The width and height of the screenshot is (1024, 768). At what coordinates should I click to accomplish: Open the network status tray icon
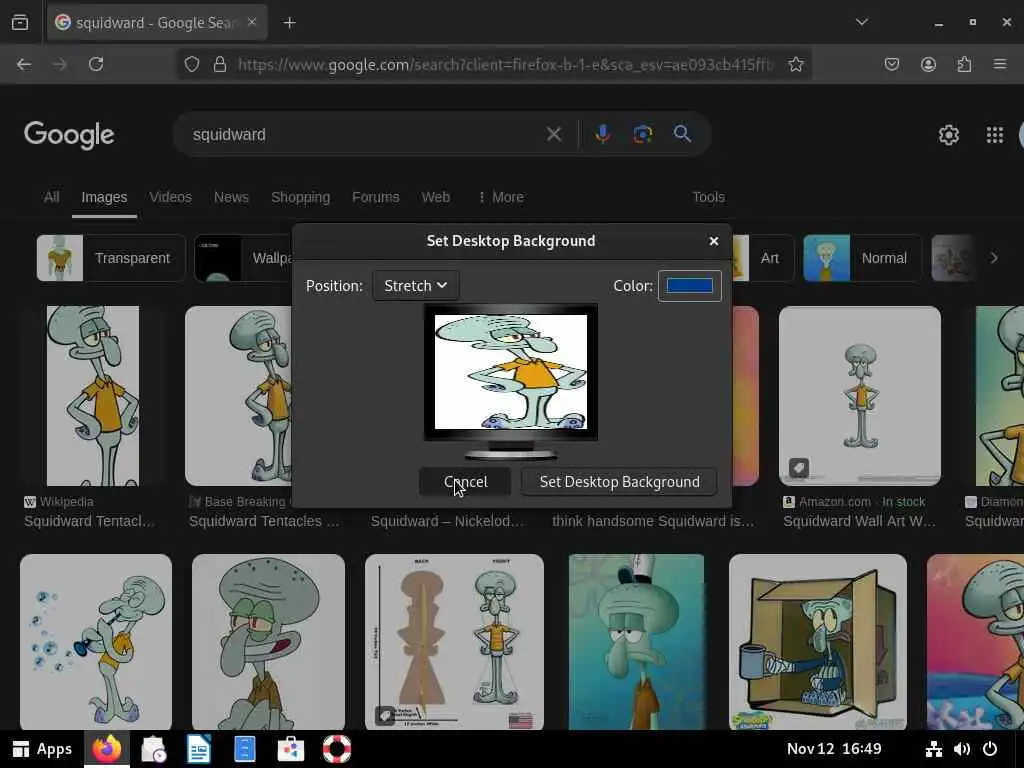[x=934, y=749]
